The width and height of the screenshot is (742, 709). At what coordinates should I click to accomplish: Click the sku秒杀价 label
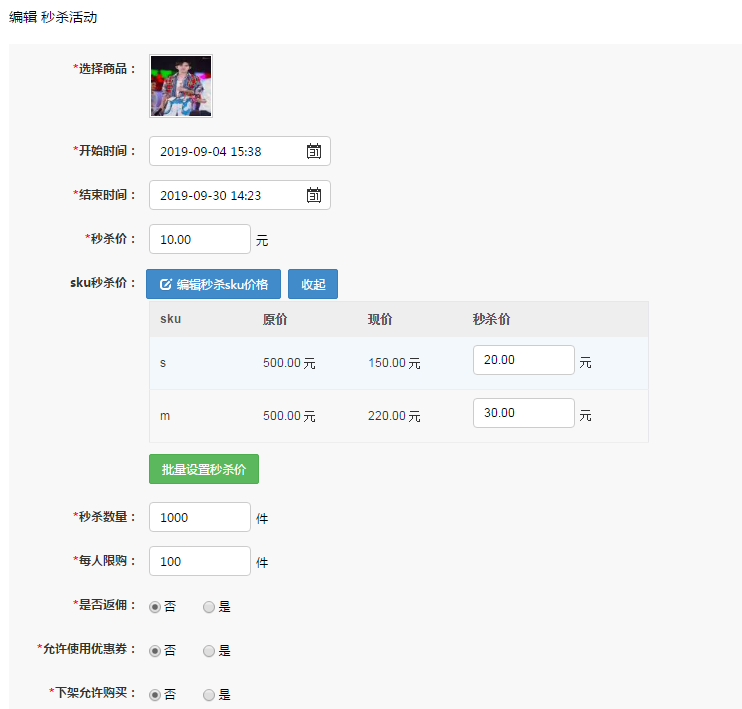point(103,283)
